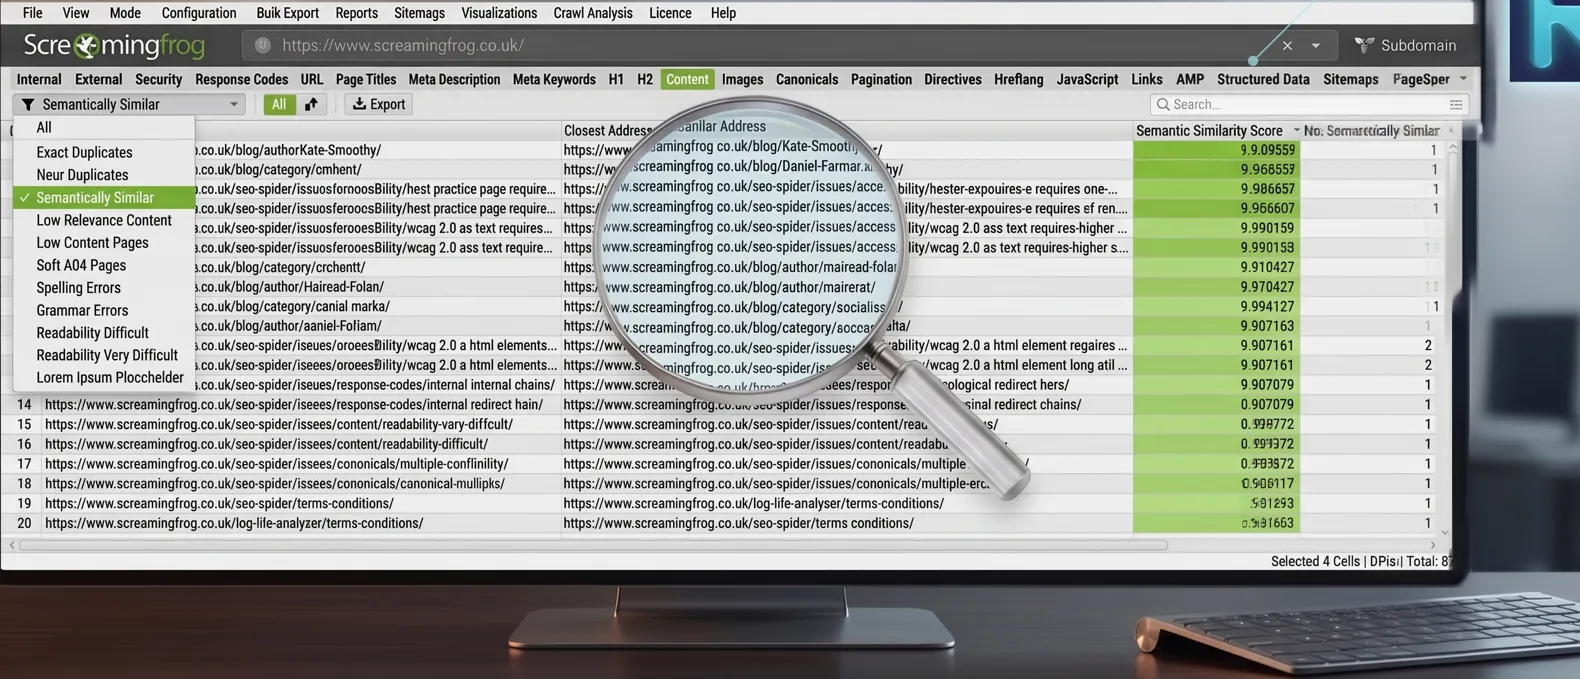The height and width of the screenshot is (679, 1580).
Task: Click the globe icon in the URL bar
Action: [x=263, y=45]
